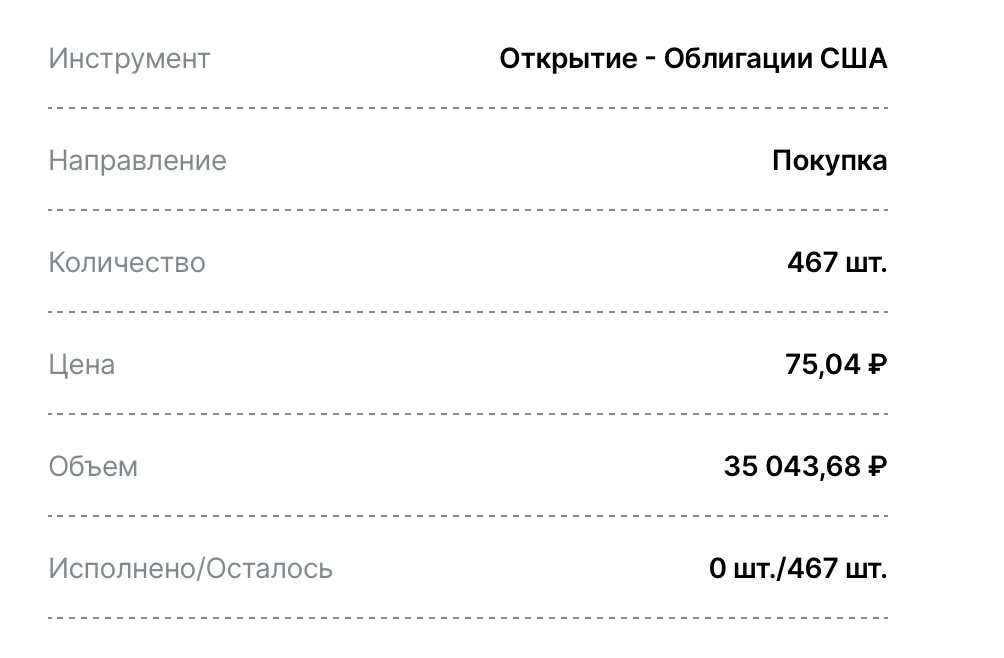Screen dimensions: 1004x658
Task: Select the 467 шт. quantity value
Action: [838, 262]
